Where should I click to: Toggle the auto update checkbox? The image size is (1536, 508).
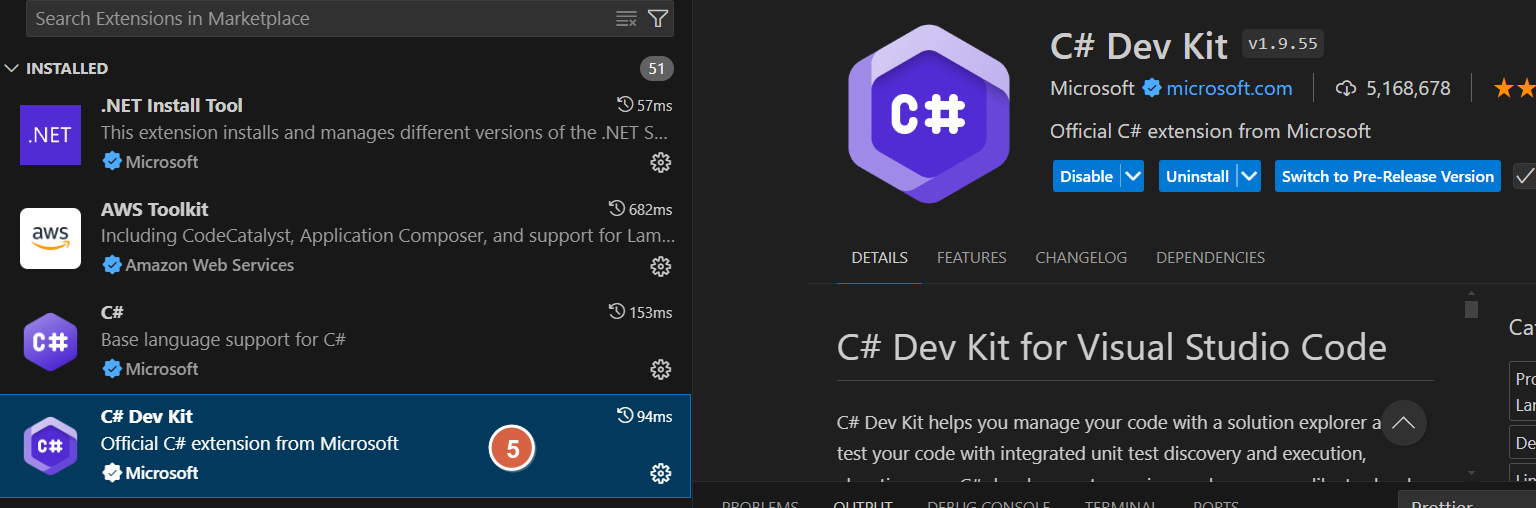click(1525, 176)
